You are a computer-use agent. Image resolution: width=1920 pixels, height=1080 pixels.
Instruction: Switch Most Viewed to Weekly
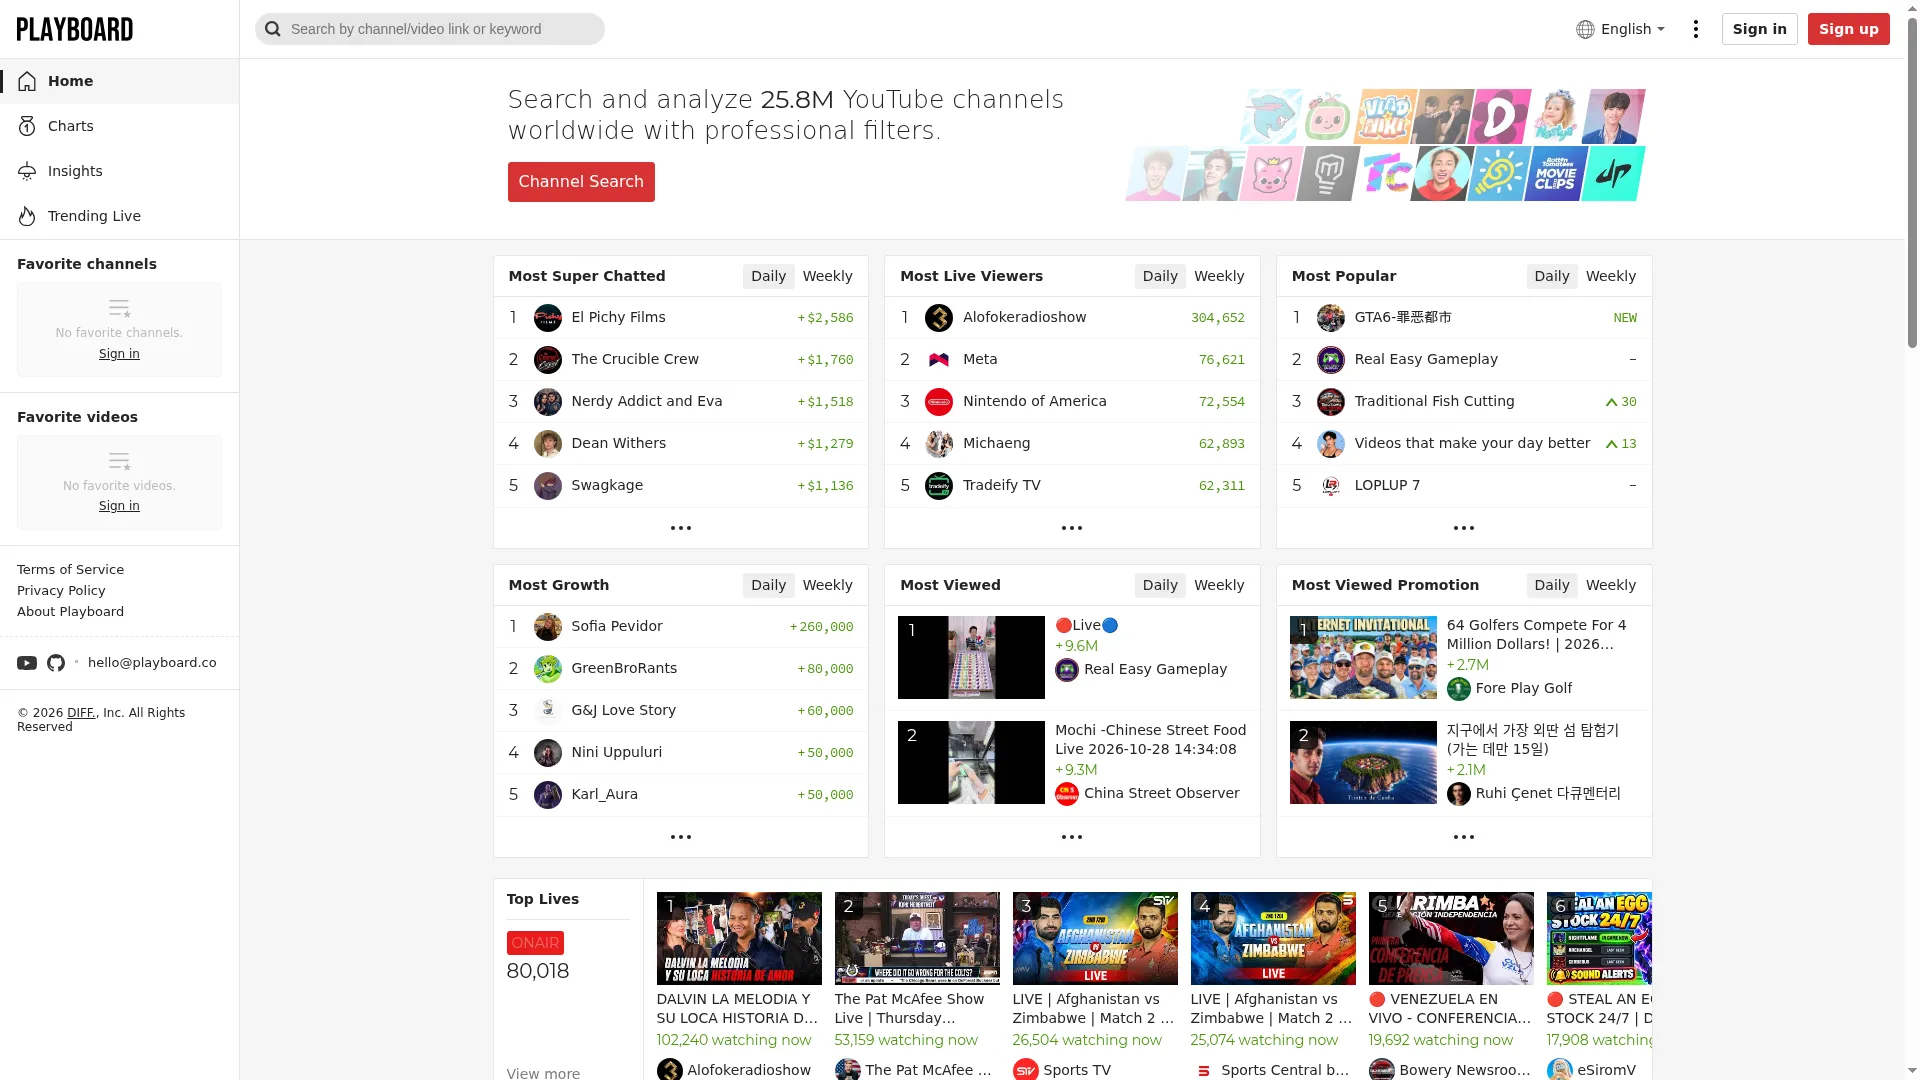(x=1219, y=585)
